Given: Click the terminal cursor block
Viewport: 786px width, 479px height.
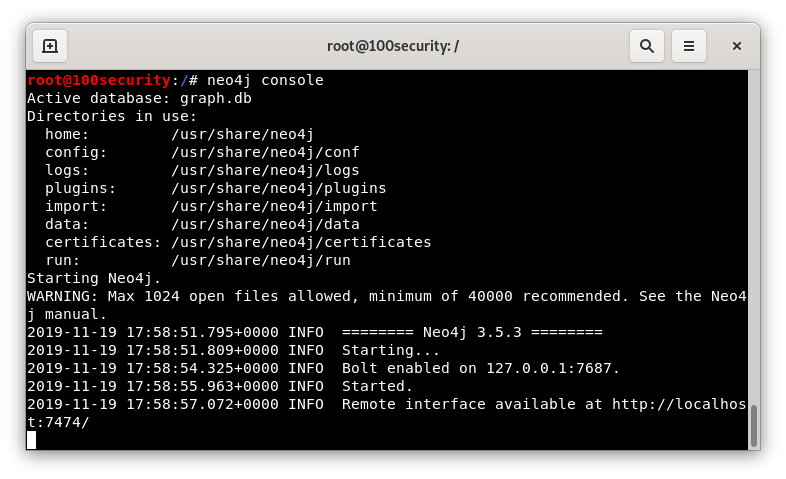Looking at the screenshot, I should (32, 440).
